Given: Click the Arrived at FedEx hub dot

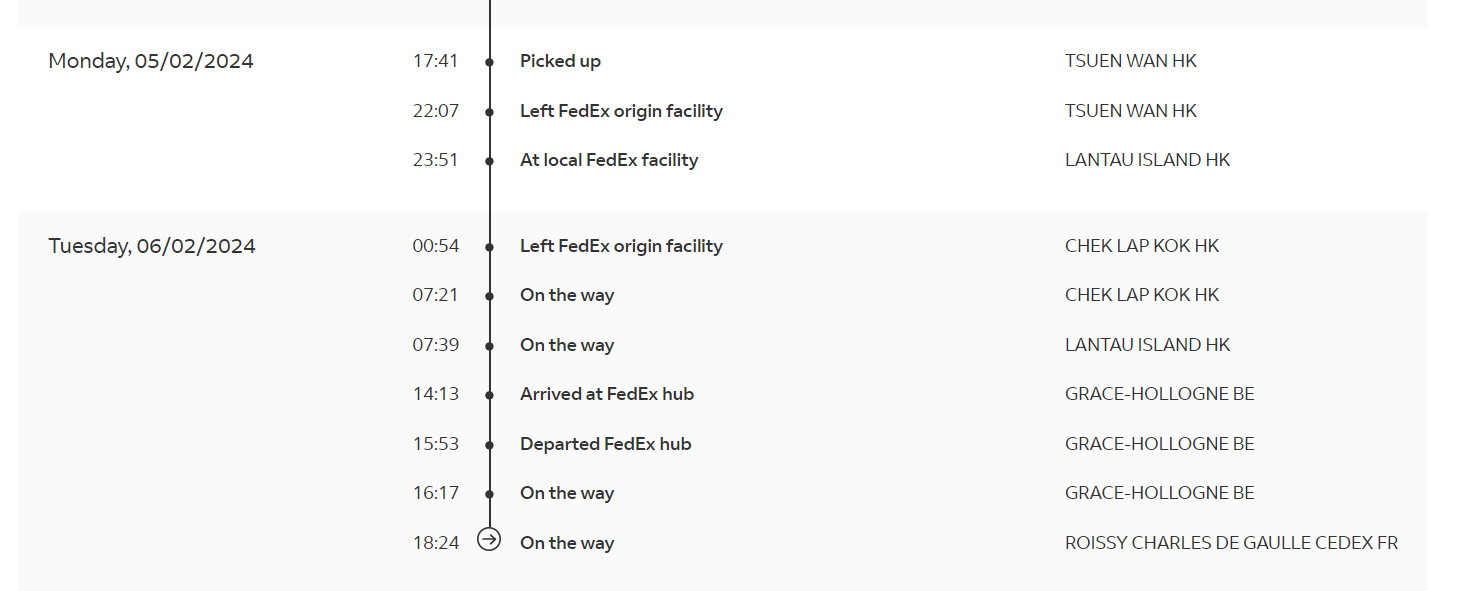Looking at the screenshot, I should [x=490, y=395].
